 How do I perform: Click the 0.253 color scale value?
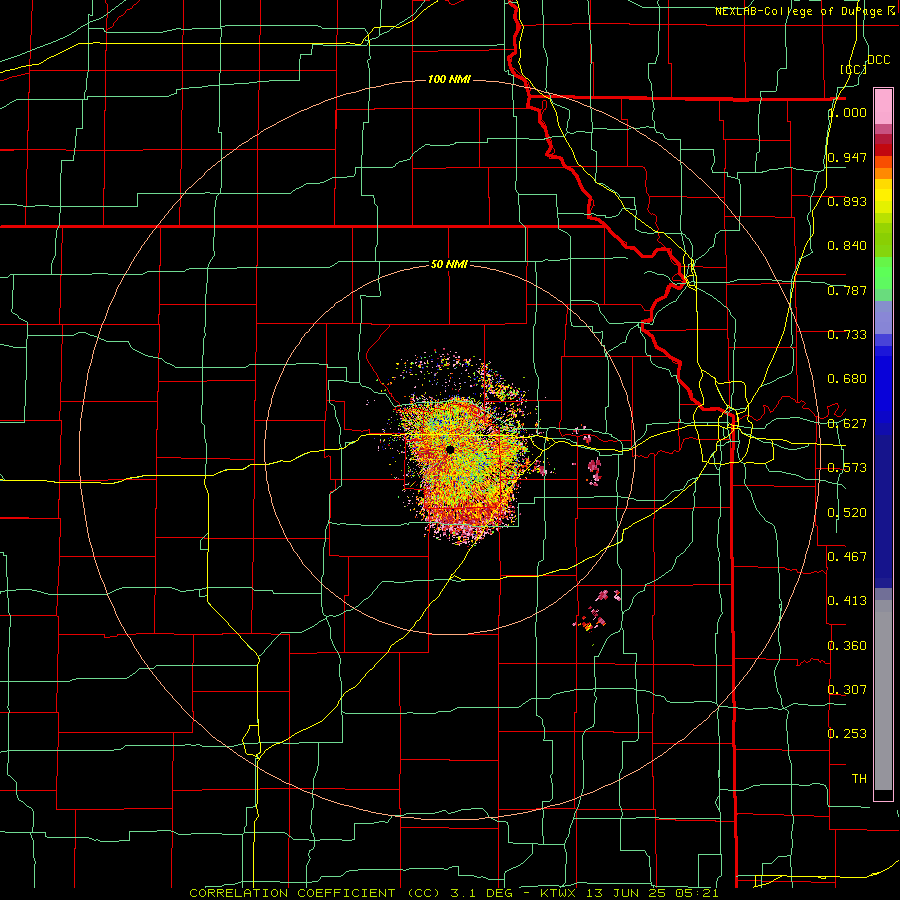click(847, 734)
